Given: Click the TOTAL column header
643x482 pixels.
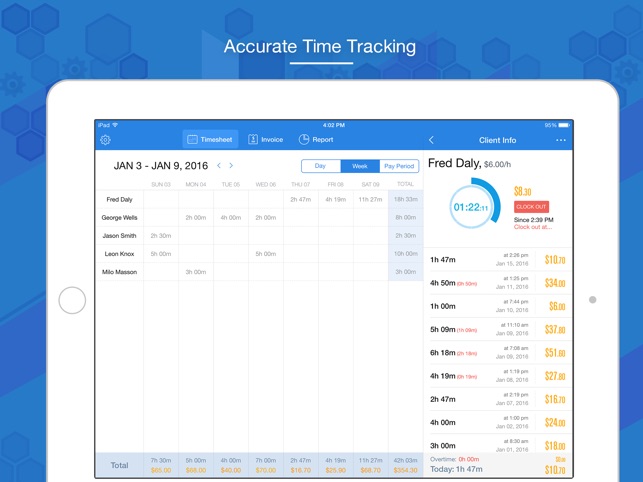Looking at the screenshot, I should click(x=406, y=184).
